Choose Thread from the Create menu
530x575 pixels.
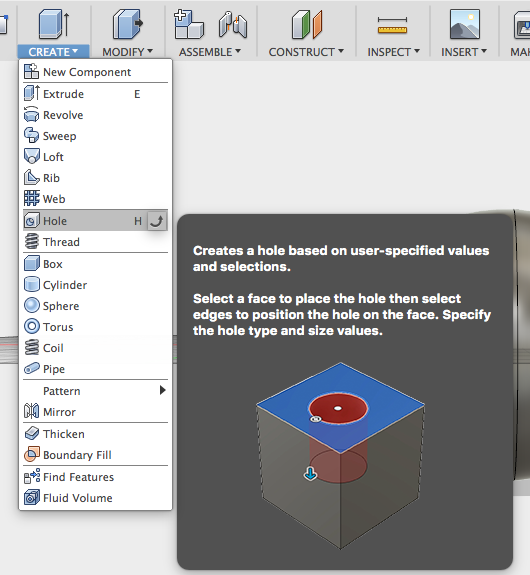click(x=95, y=242)
